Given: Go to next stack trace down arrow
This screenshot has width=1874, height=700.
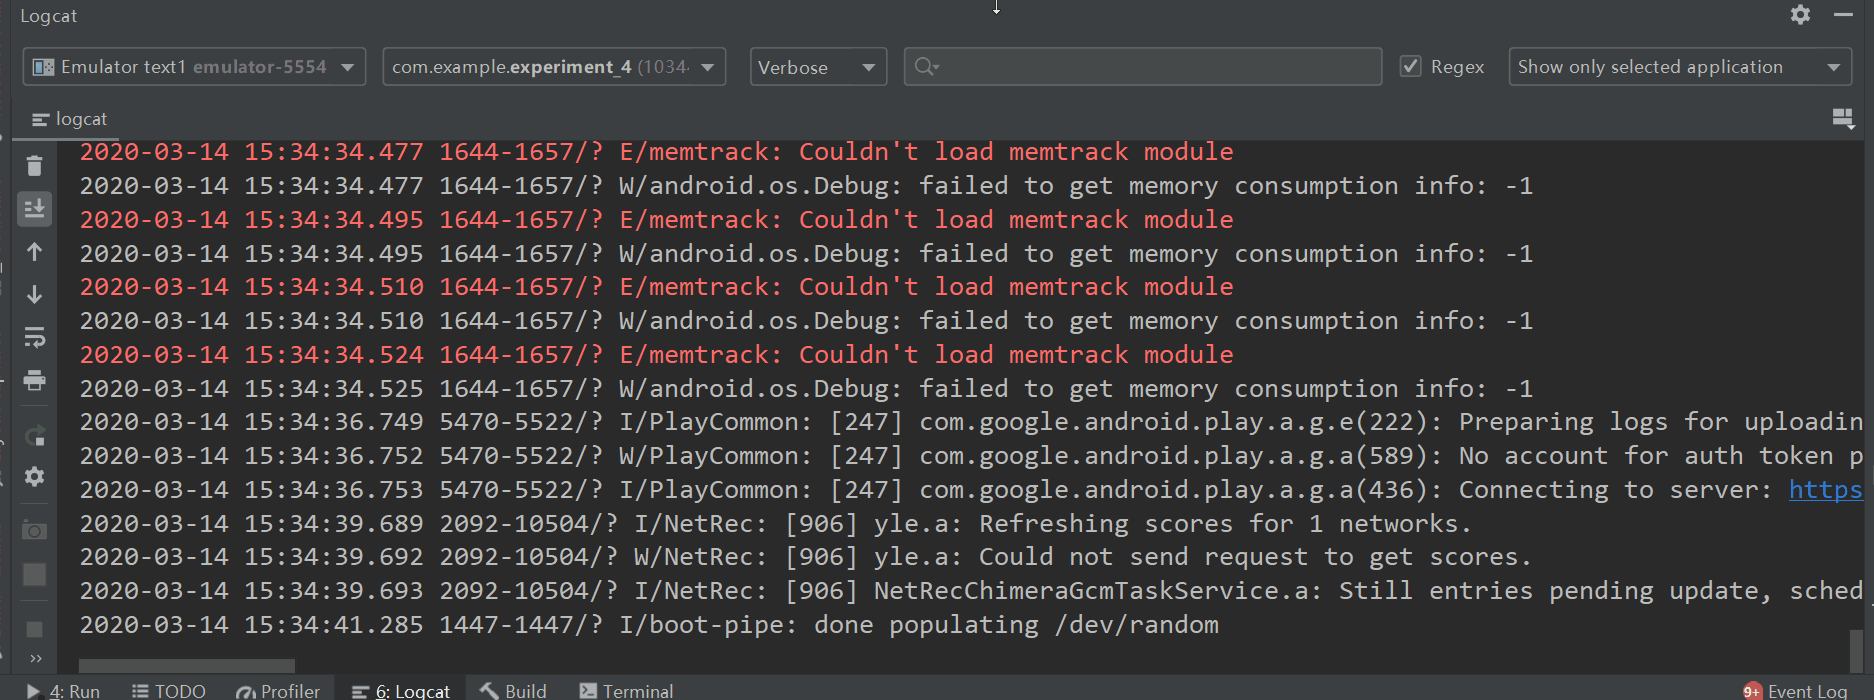Looking at the screenshot, I should (34, 294).
